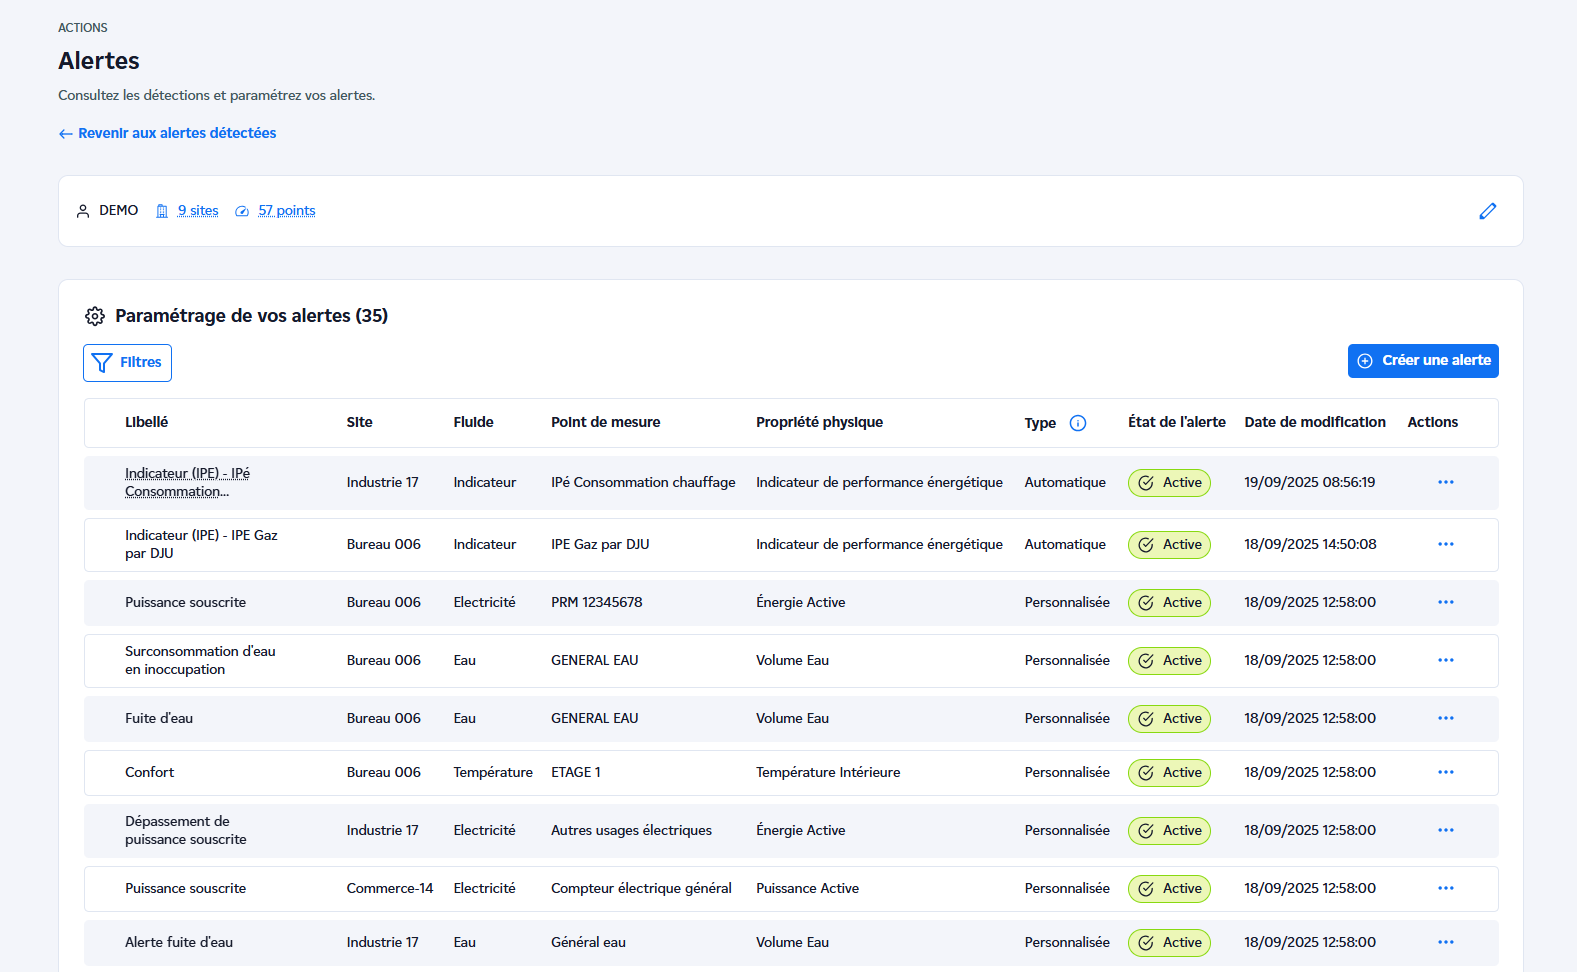The width and height of the screenshot is (1577, 972).
Task: Click the Type column info icon
Action: tap(1077, 423)
